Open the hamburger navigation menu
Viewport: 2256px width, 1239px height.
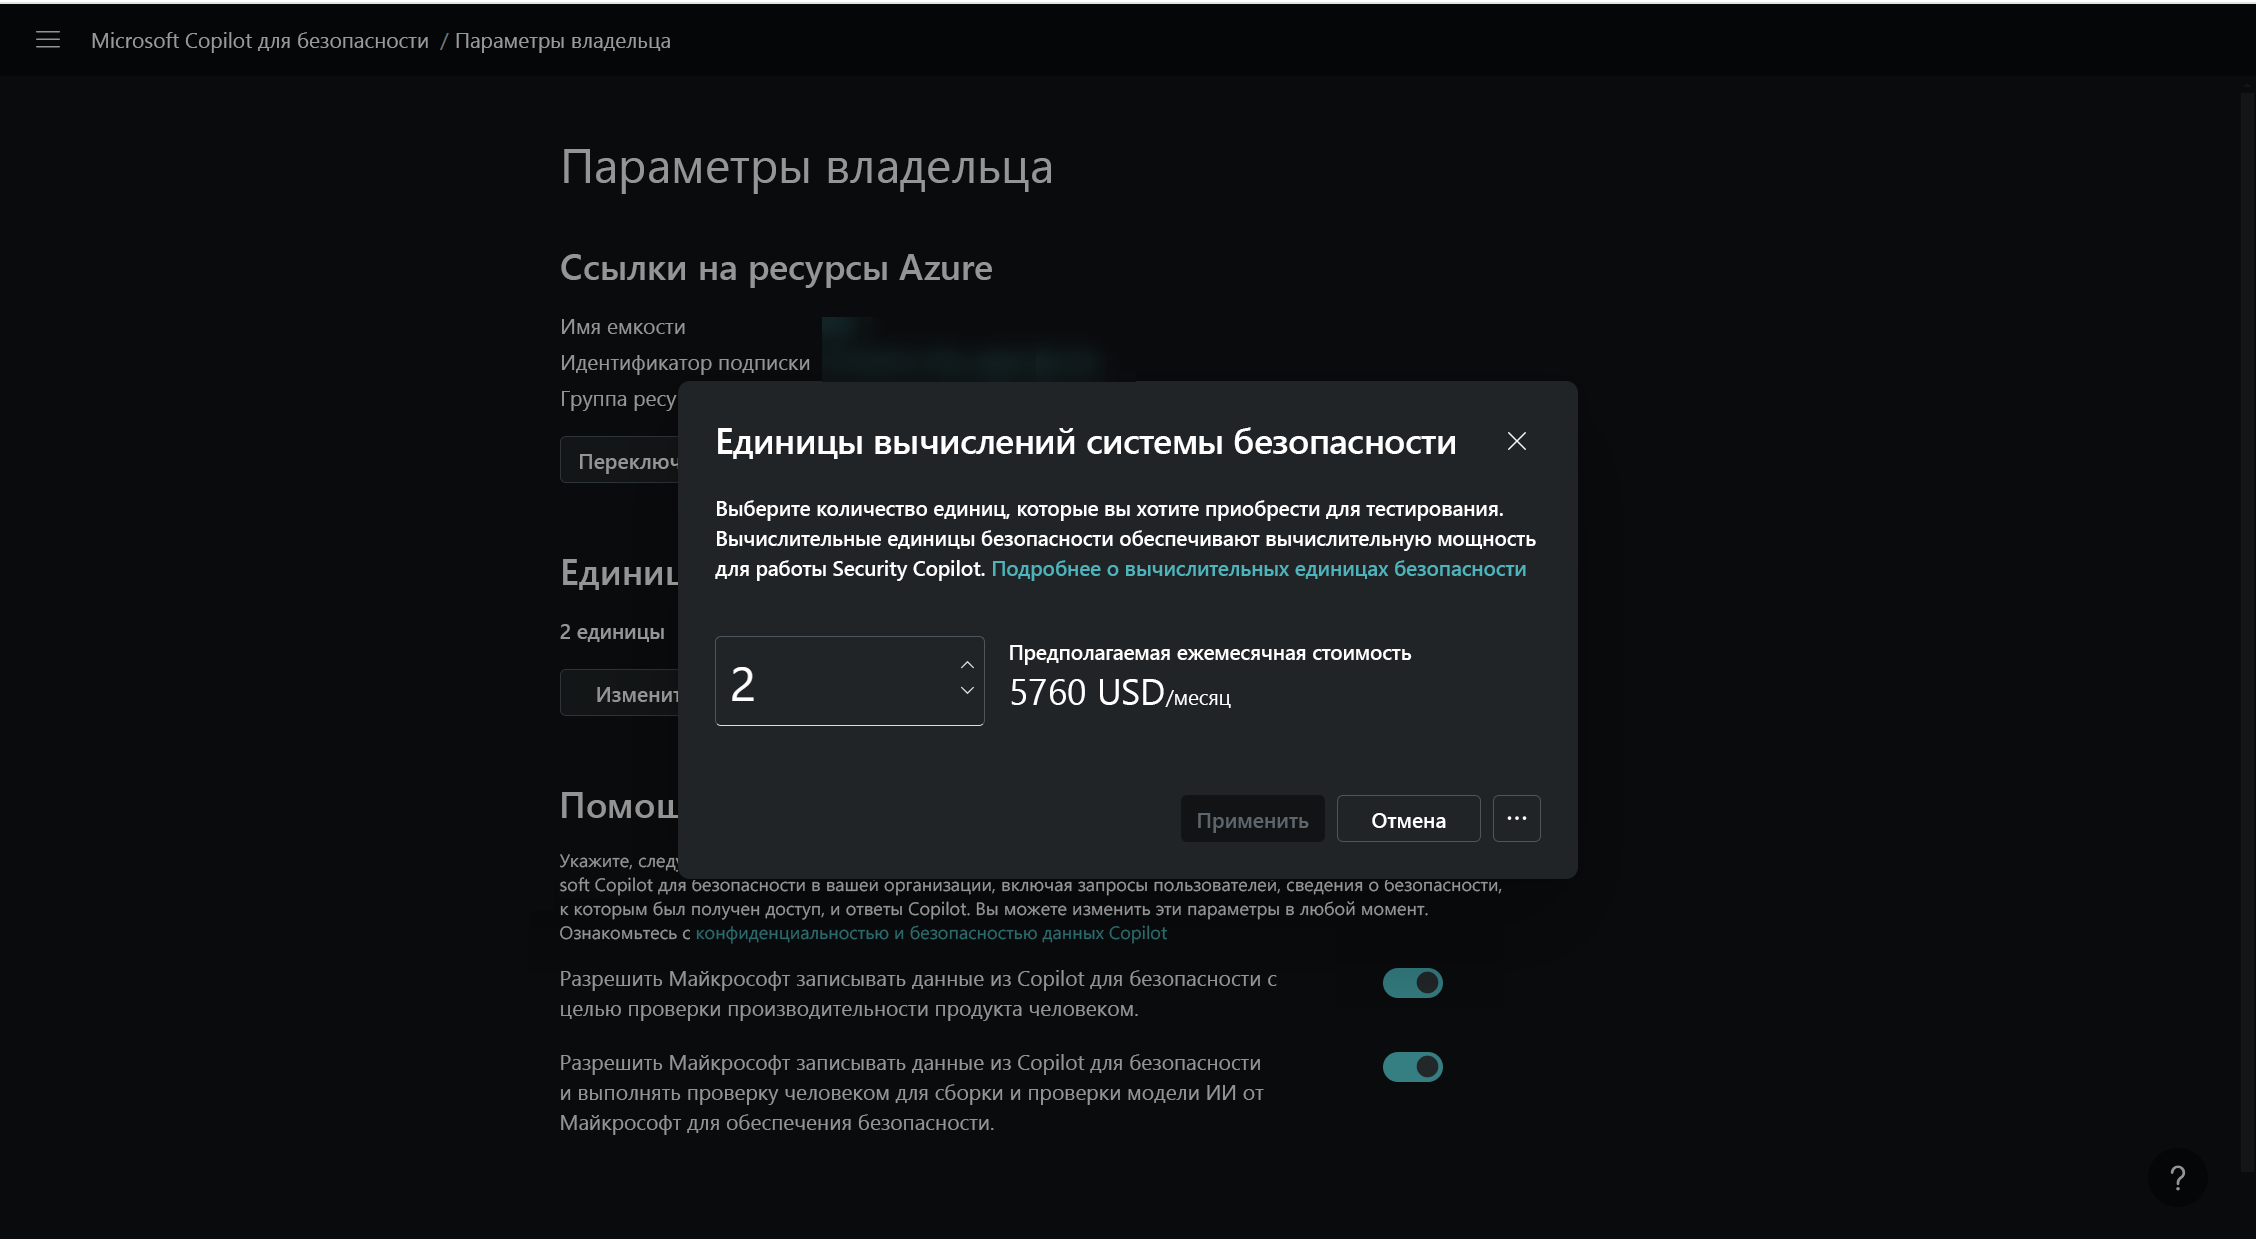click(x=48, y=40)
